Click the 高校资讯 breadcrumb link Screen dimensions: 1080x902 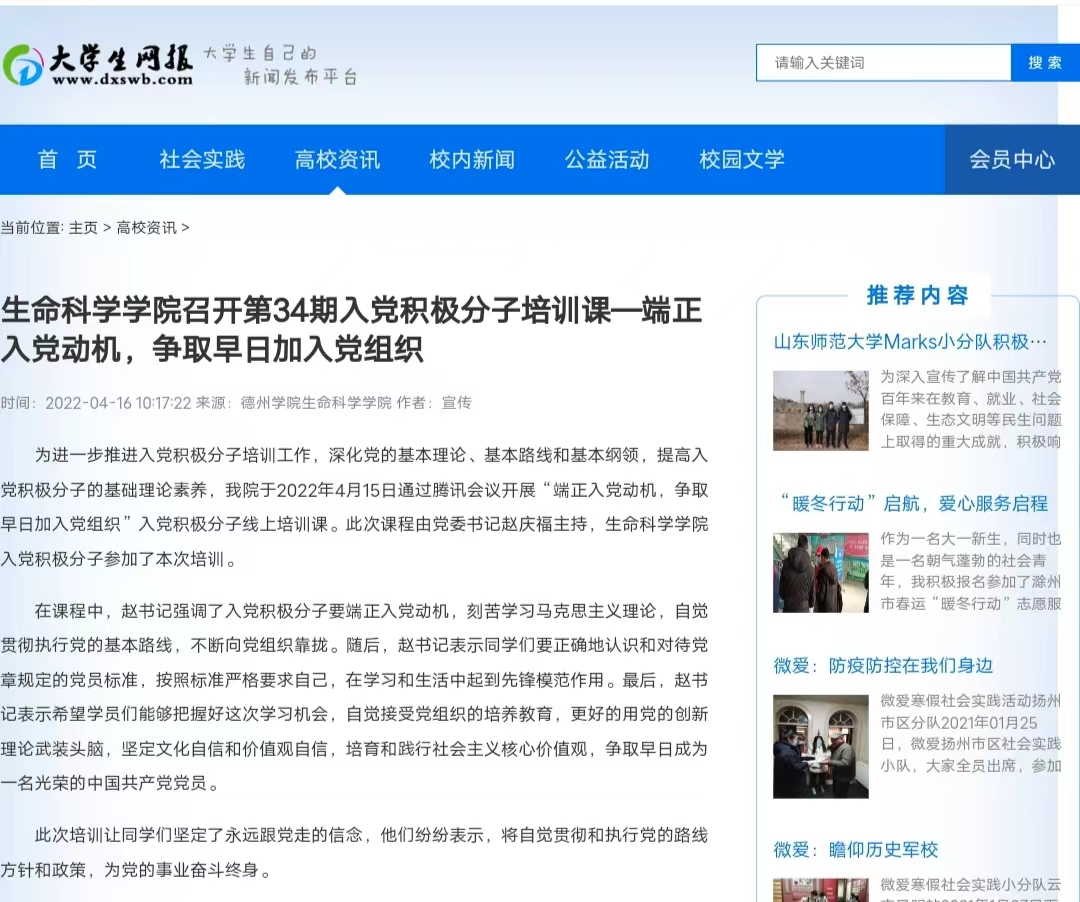146,228
